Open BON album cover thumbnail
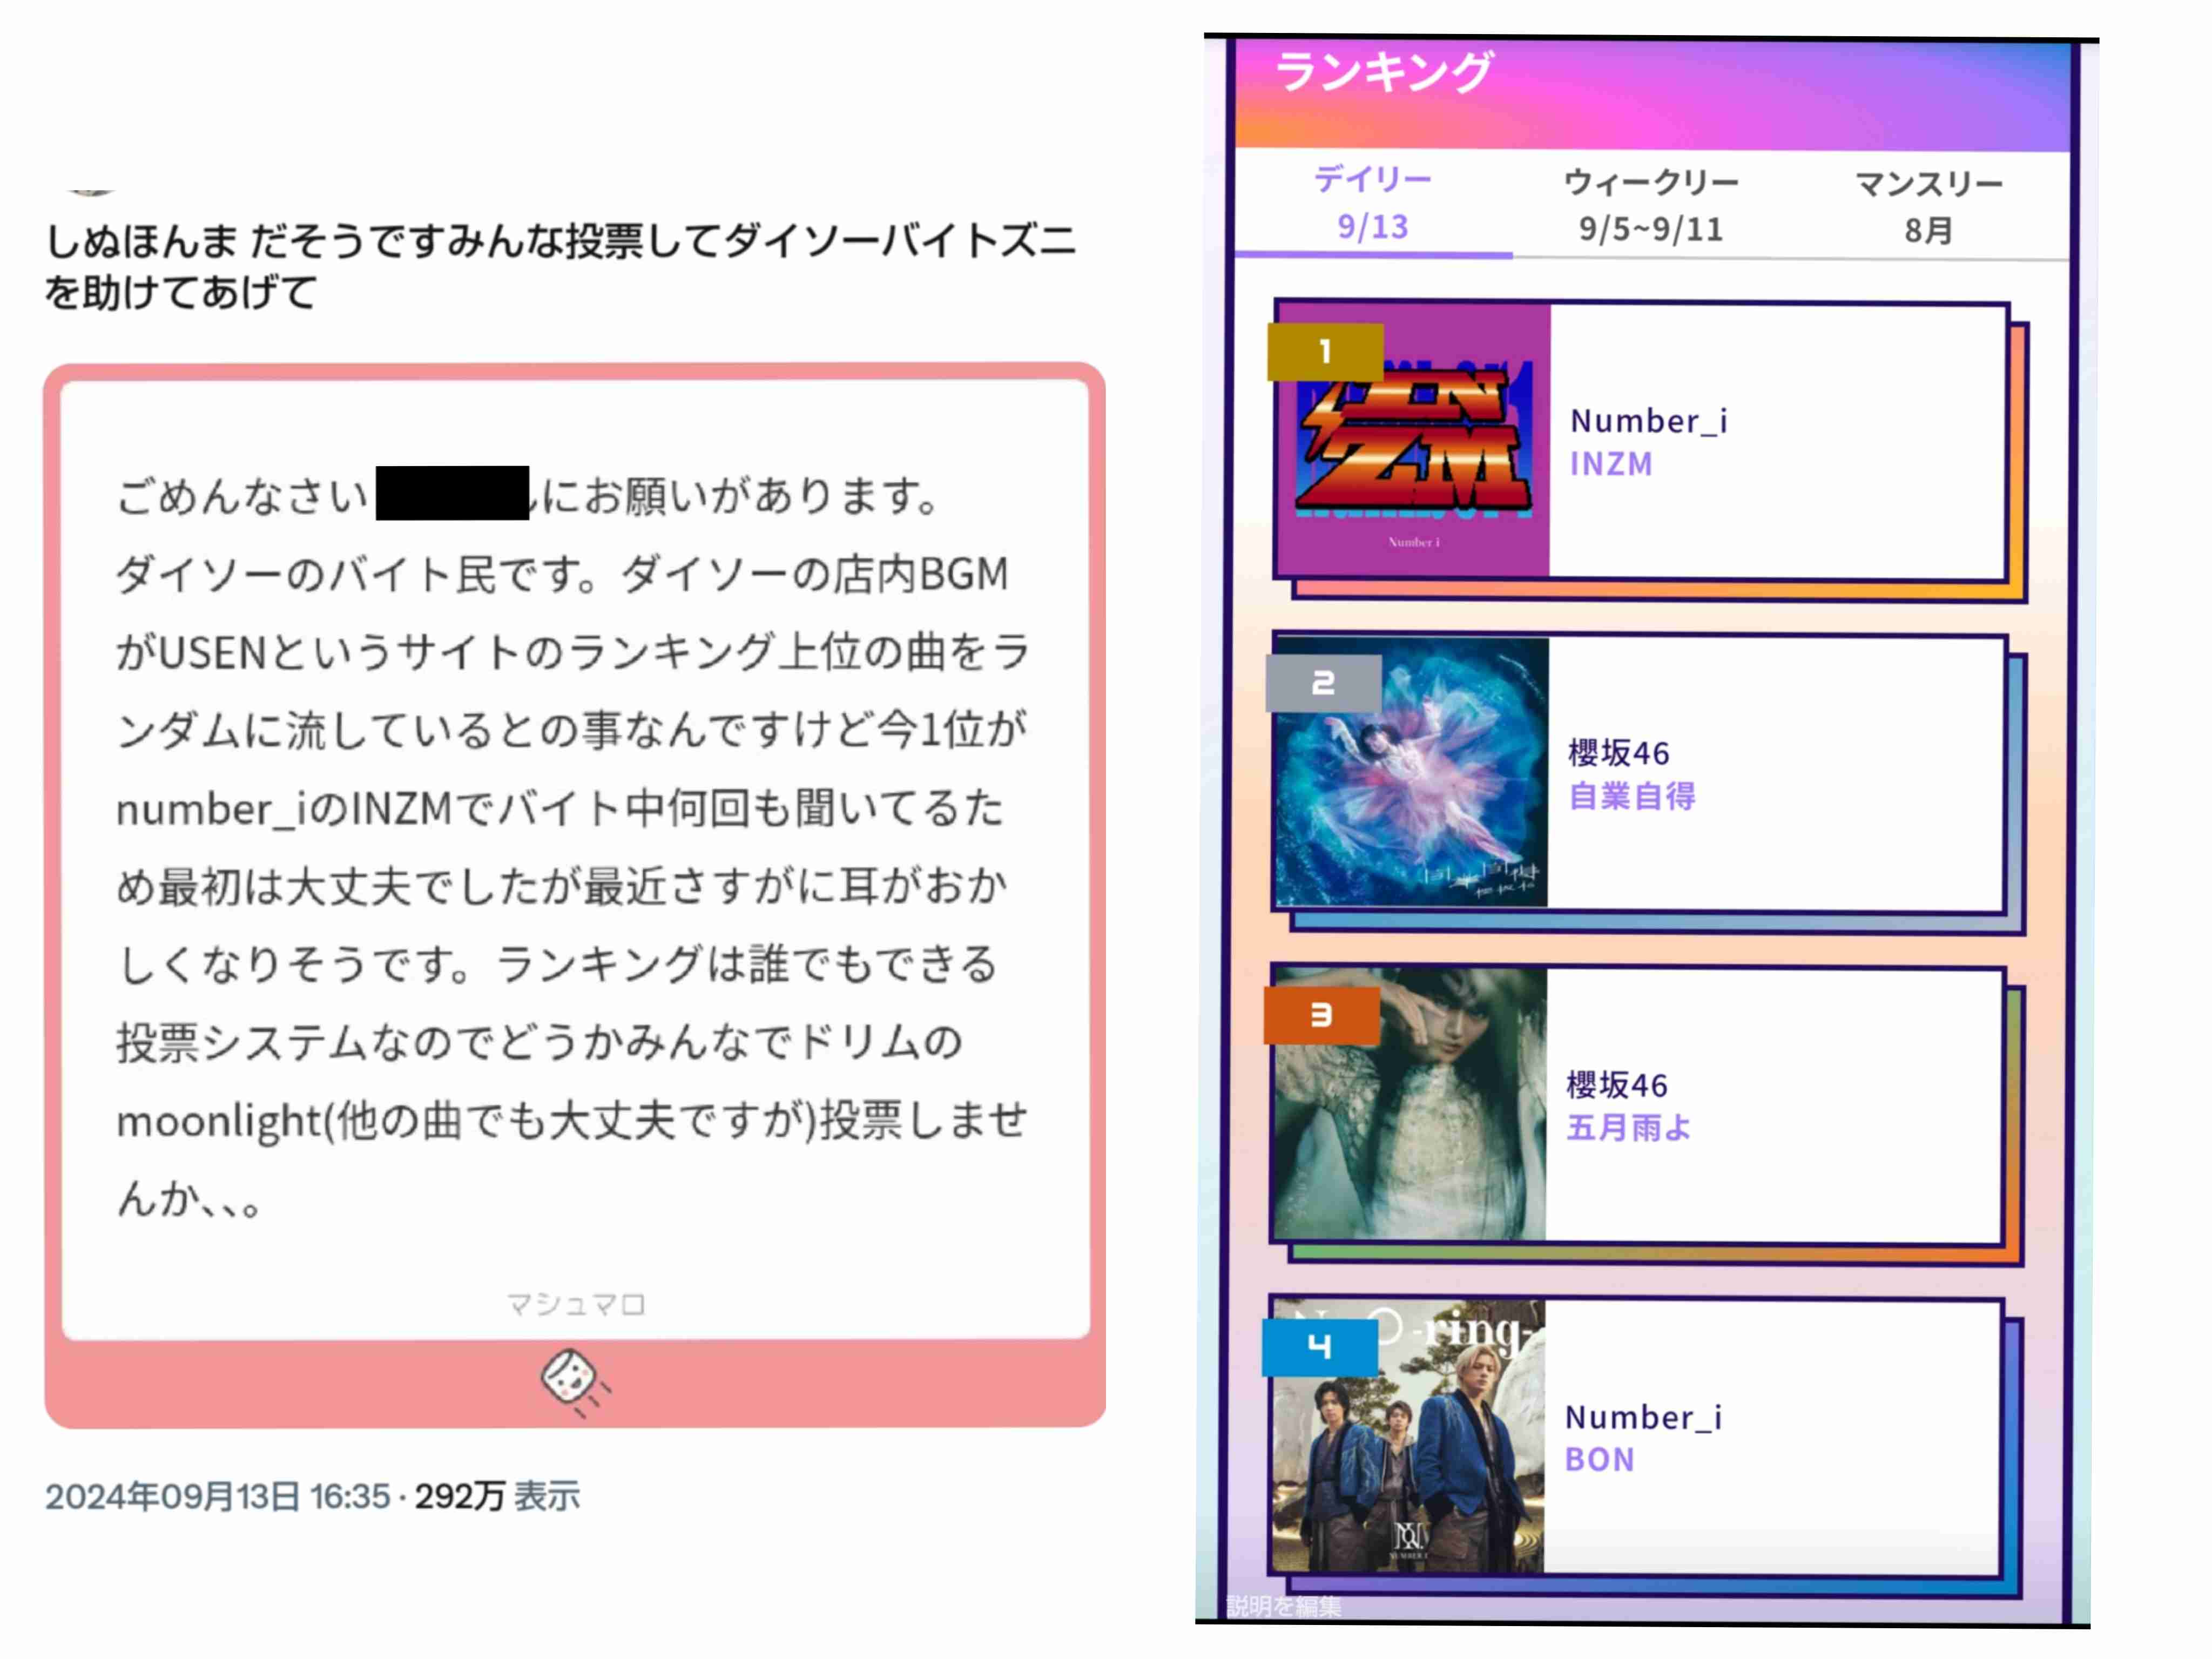Viewport: 2212px width, 1659px height. point(1408,1436)
